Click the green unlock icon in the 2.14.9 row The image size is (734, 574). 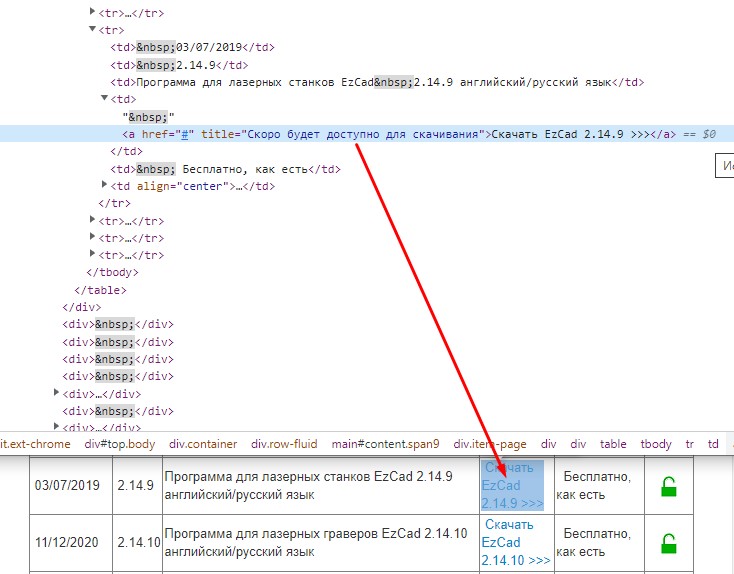pos(668,487)
